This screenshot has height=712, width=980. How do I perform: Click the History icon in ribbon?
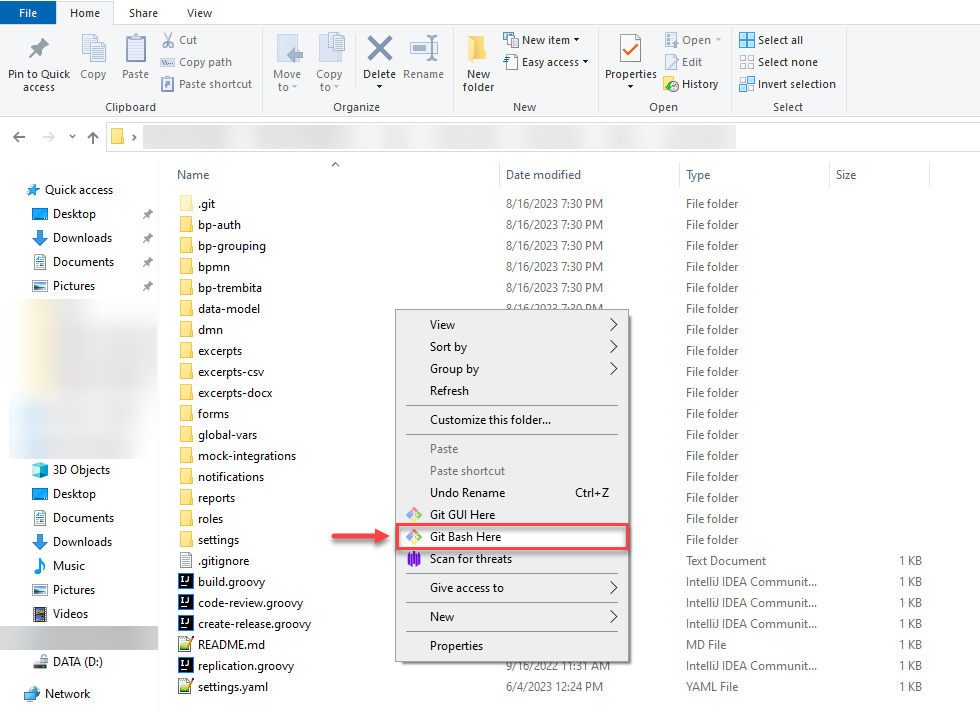coord(672,85)
